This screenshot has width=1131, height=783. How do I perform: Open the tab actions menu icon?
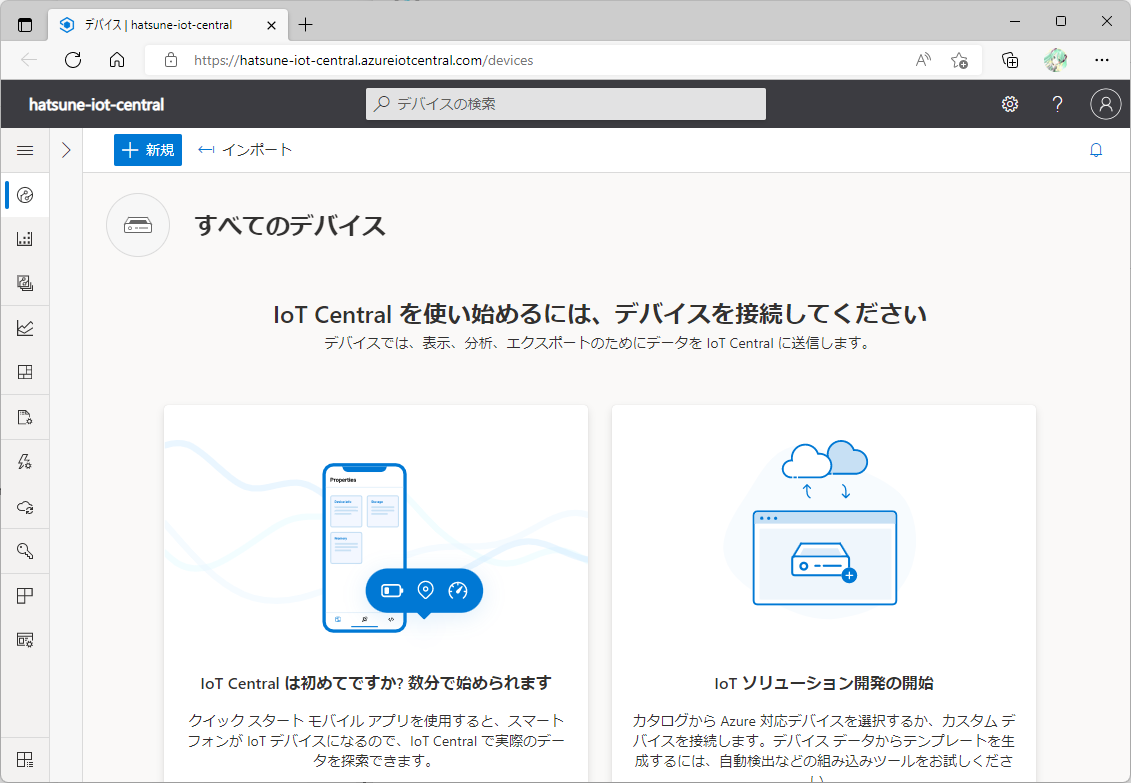25,25
